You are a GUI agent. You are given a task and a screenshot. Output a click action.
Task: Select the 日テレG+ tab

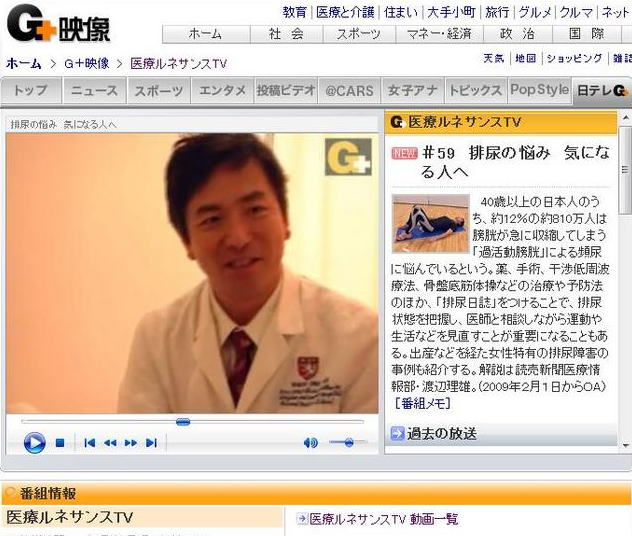point(602,91)
